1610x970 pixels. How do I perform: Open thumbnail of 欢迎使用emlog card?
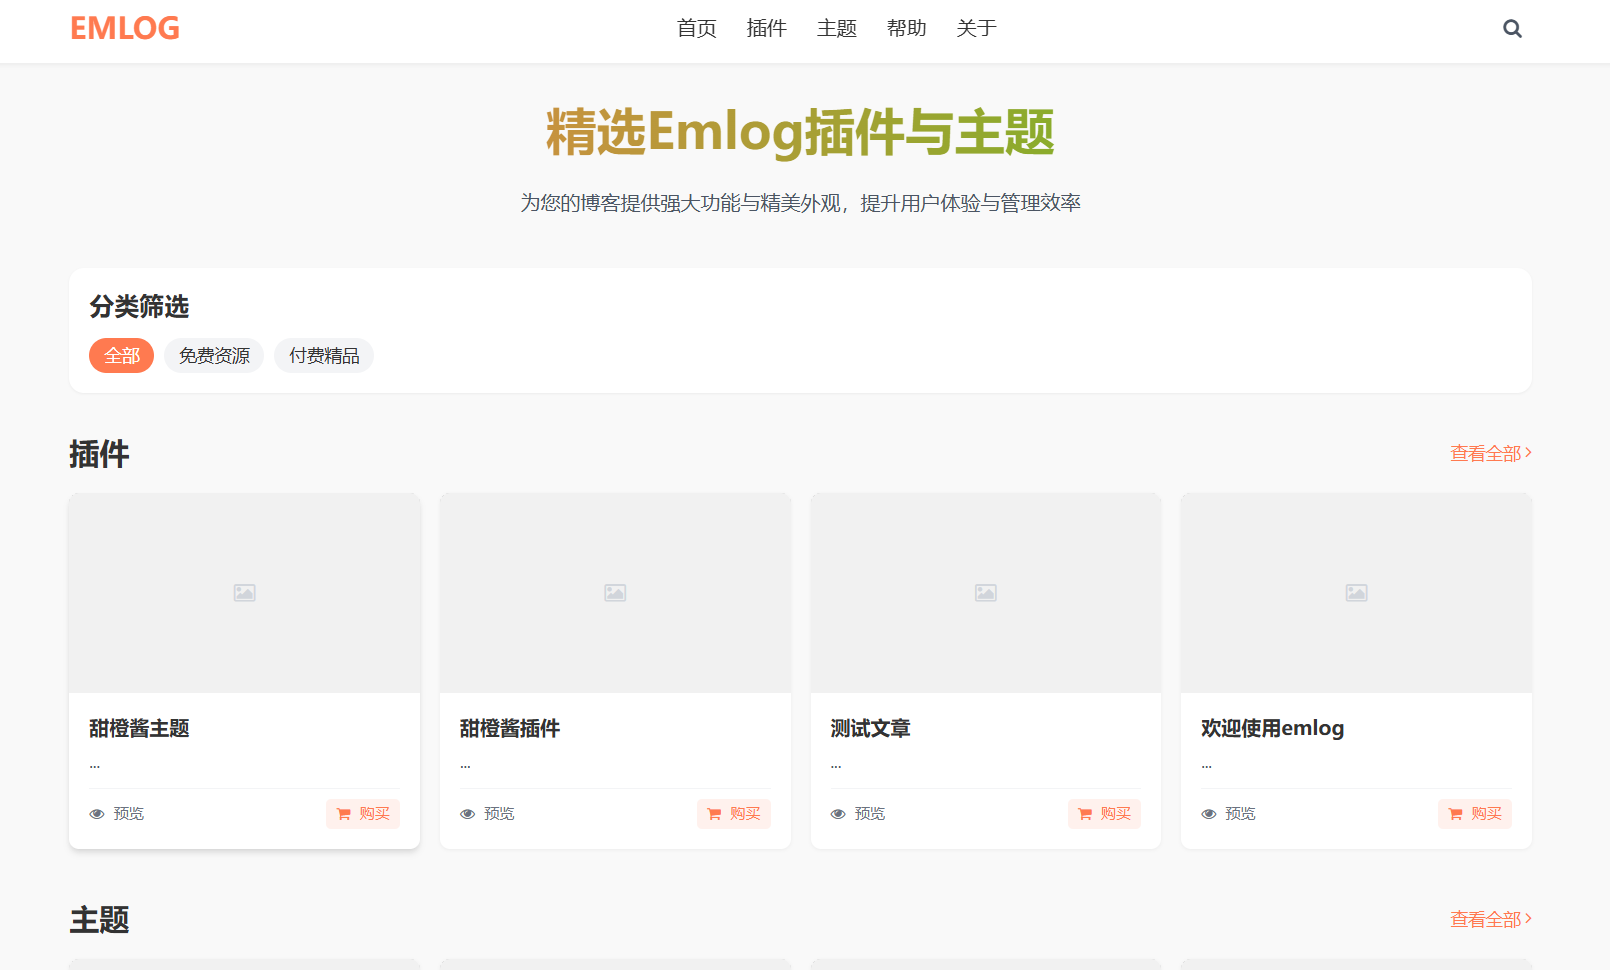[1356, 593]
